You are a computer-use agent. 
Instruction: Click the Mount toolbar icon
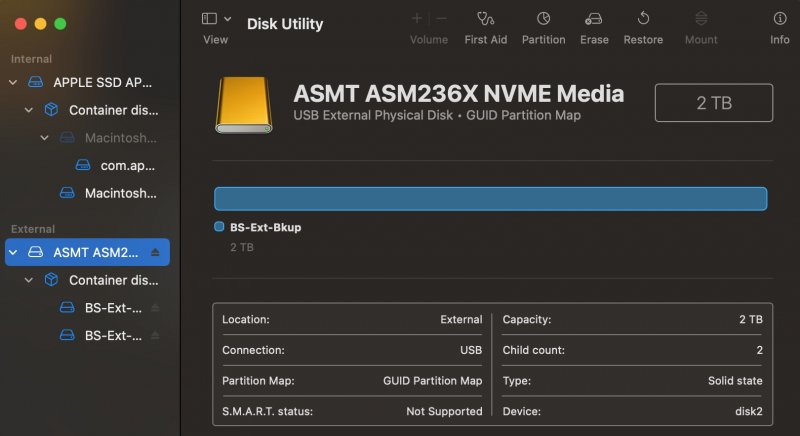click(701, 19)
